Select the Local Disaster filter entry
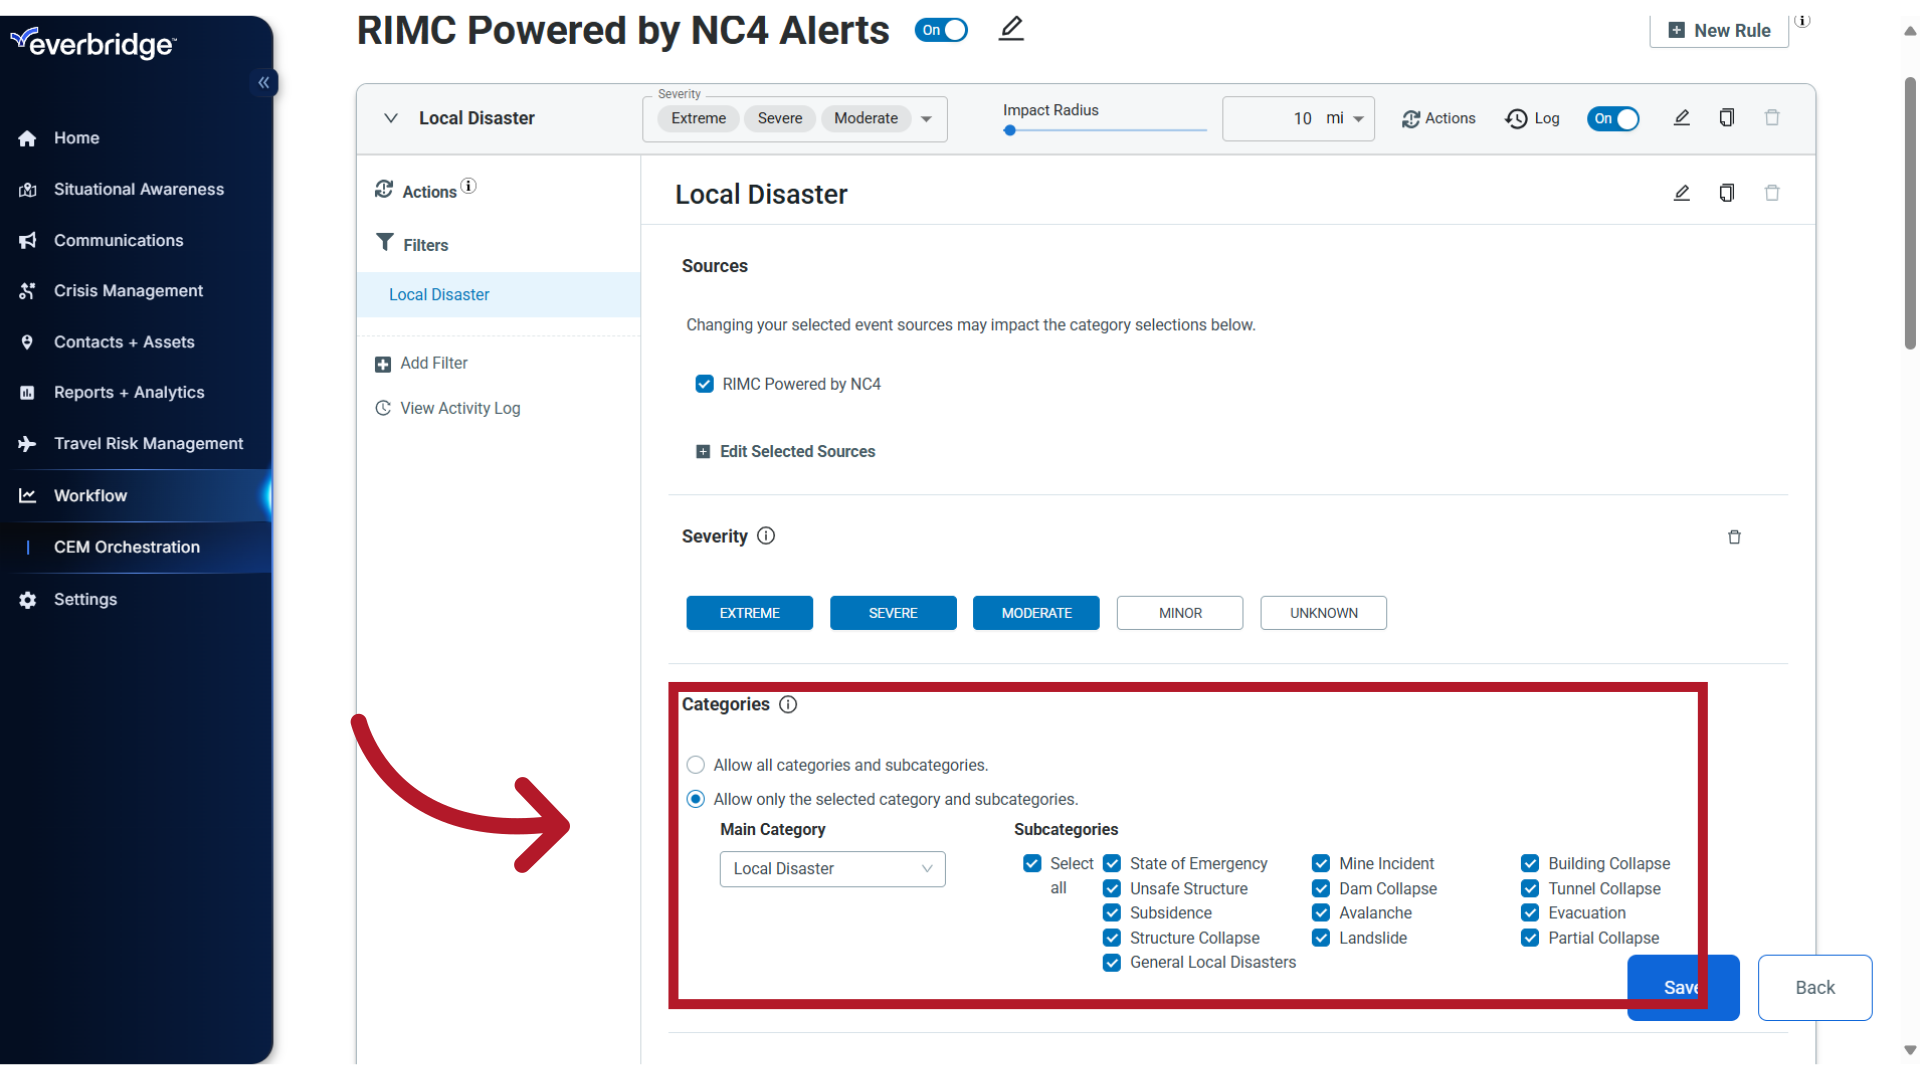Image resolution: width=1920 pixels, height=1080 pixels. coord(498,295)
